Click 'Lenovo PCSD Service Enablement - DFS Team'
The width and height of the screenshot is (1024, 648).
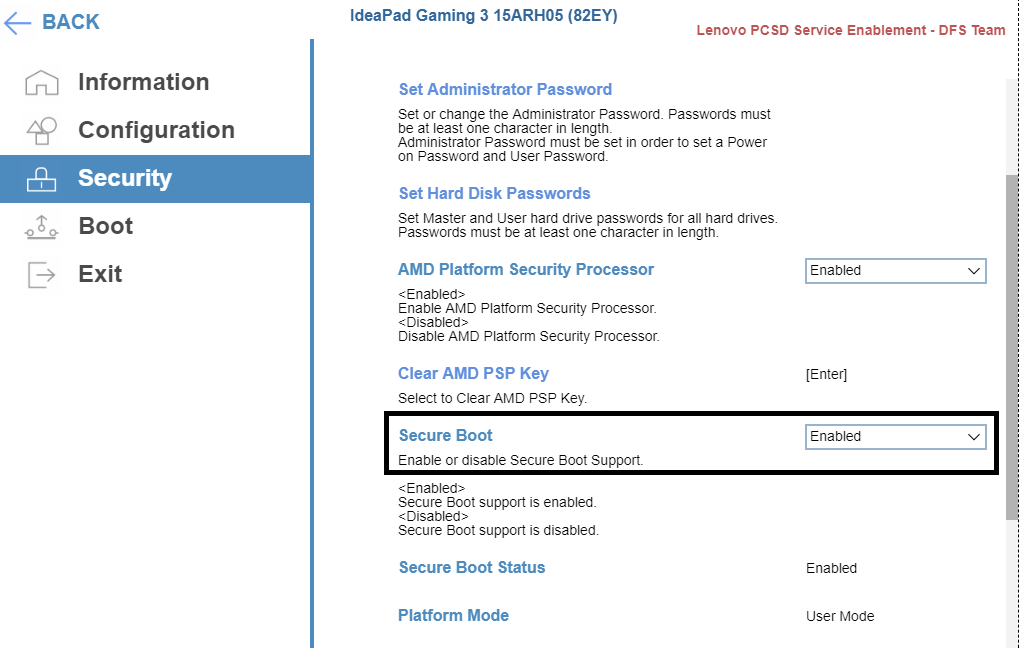pos(850,30)
